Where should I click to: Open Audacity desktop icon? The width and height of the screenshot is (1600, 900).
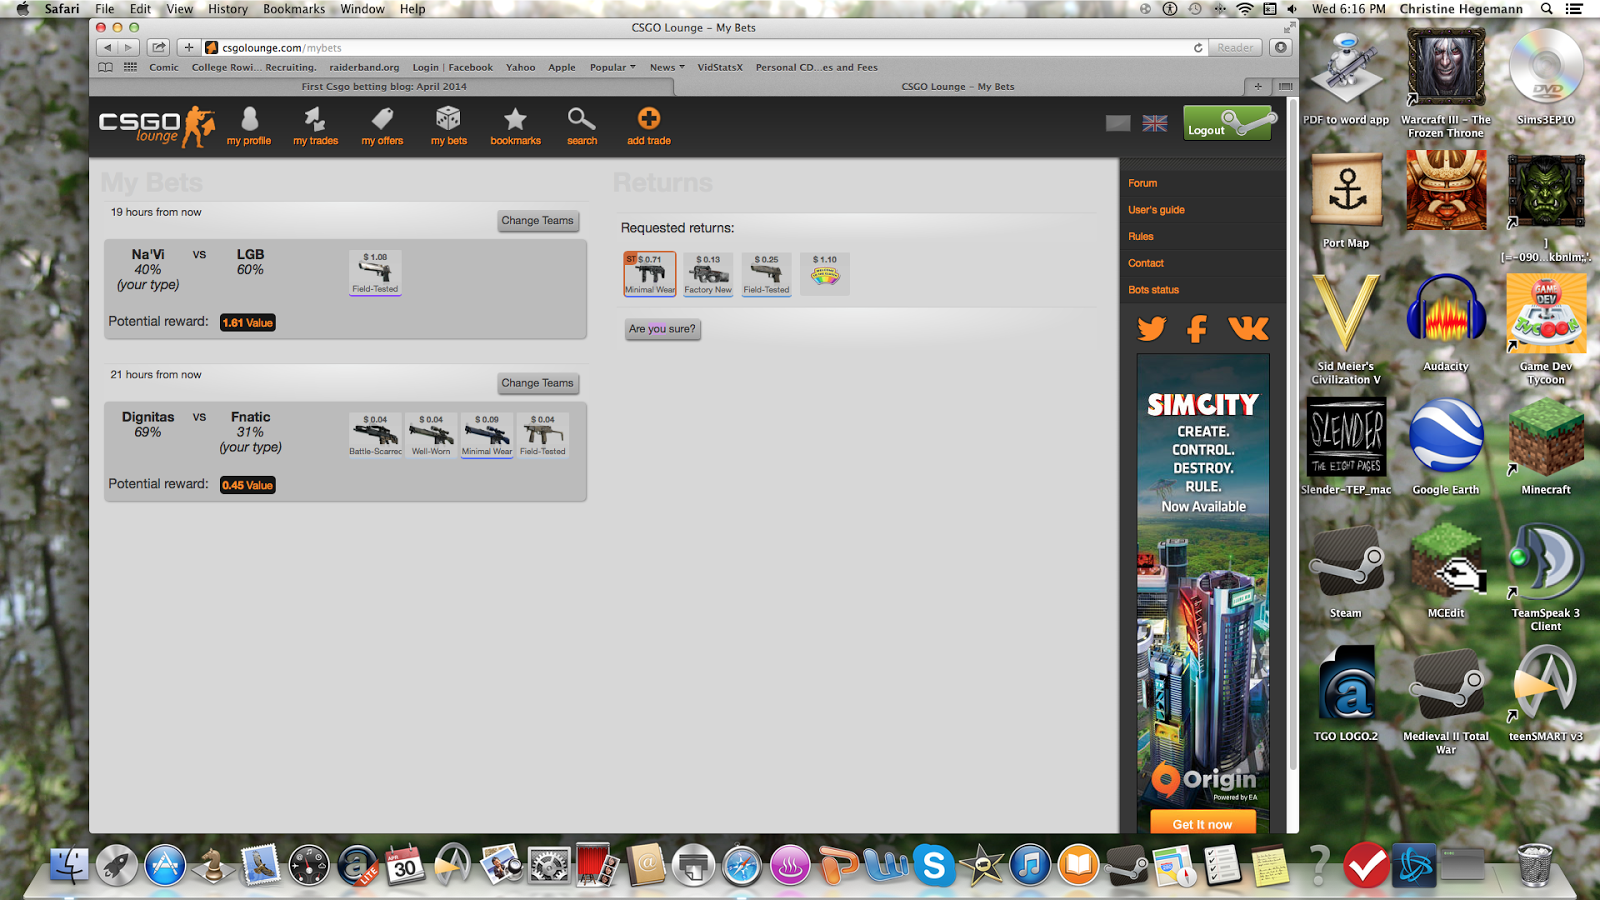click(1446, 324)
